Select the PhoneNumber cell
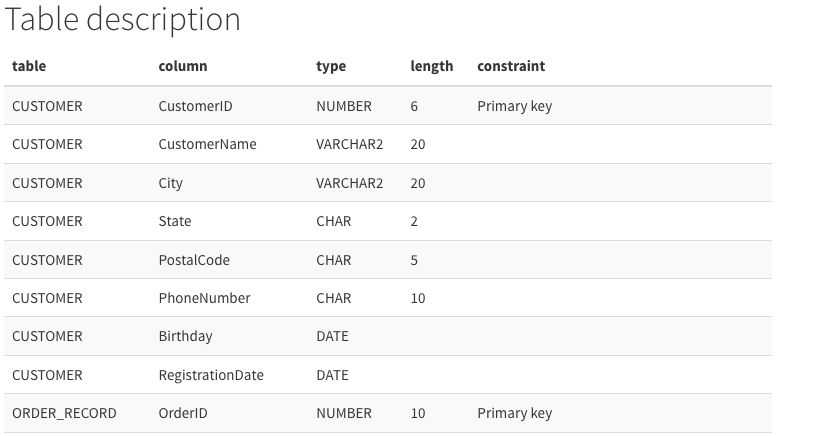Image resolution: width=814 pixels, height=436 pixels. coord(204,298)
